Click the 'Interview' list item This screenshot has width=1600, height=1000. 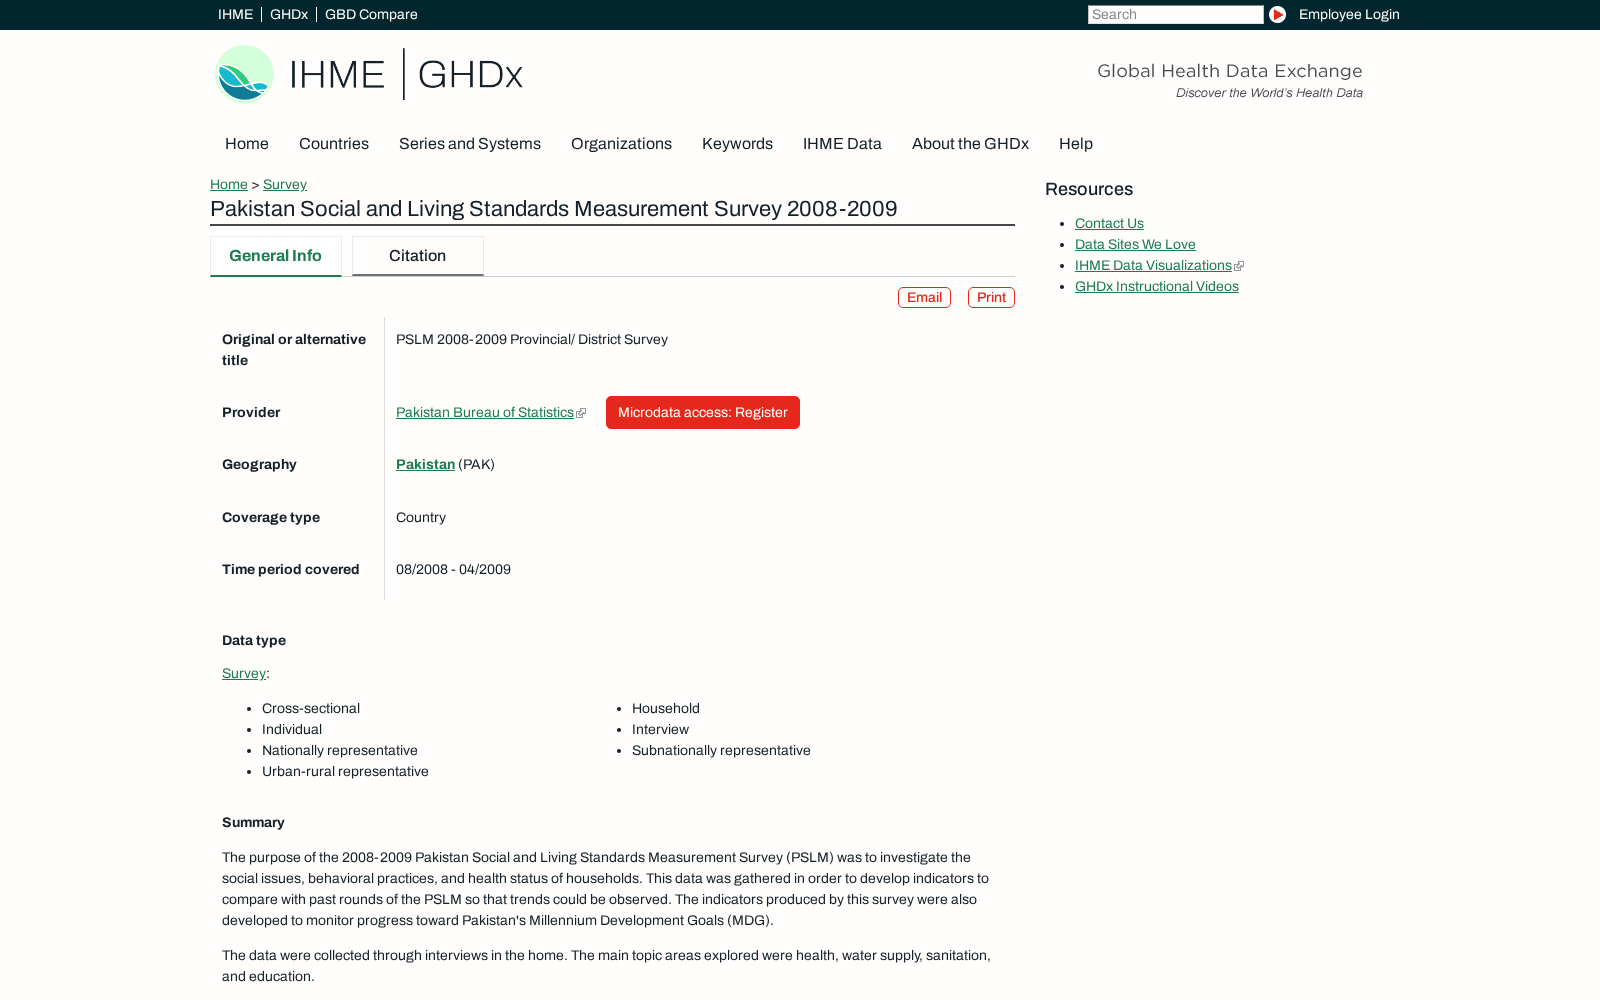(x=660, y=730)
